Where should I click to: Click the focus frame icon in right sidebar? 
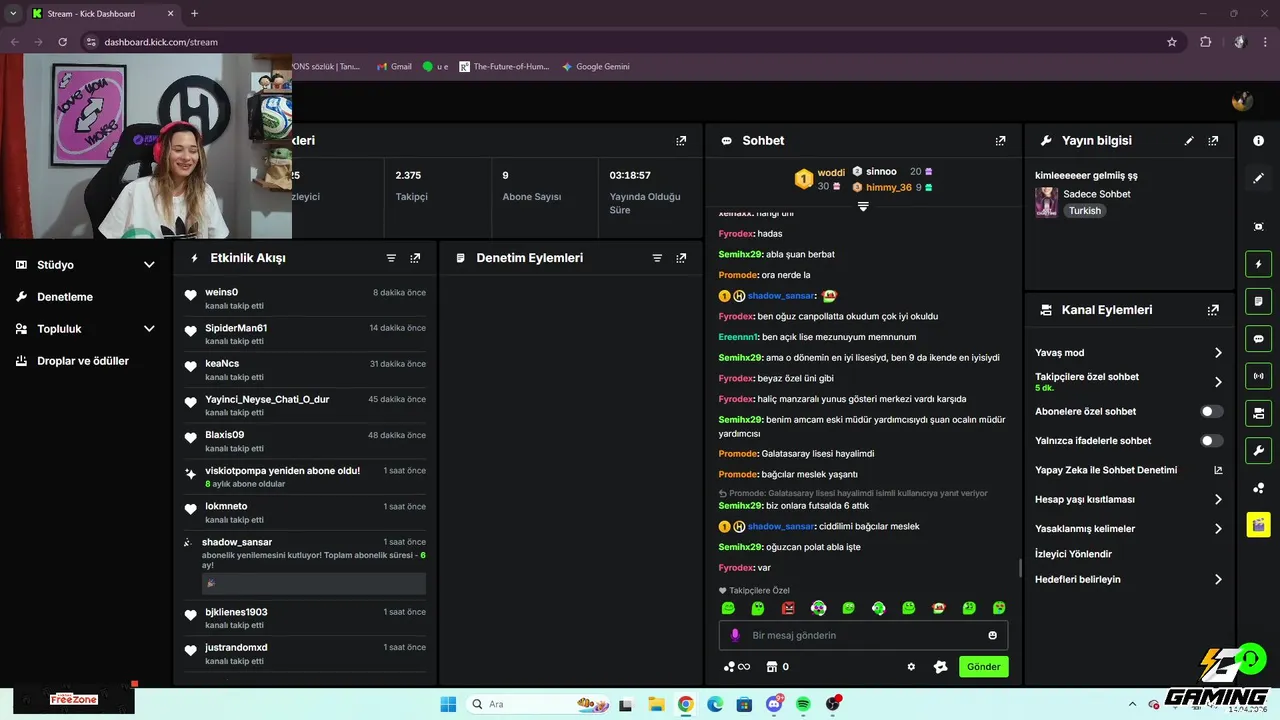[1258, 227]
